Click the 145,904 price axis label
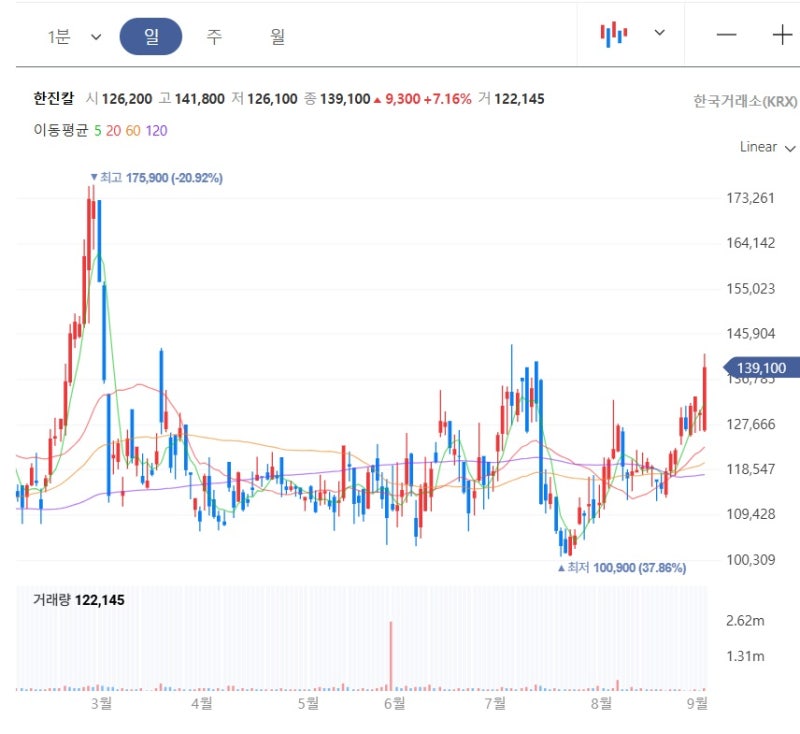This screenshot has width=800, height=734. [750, 334]
